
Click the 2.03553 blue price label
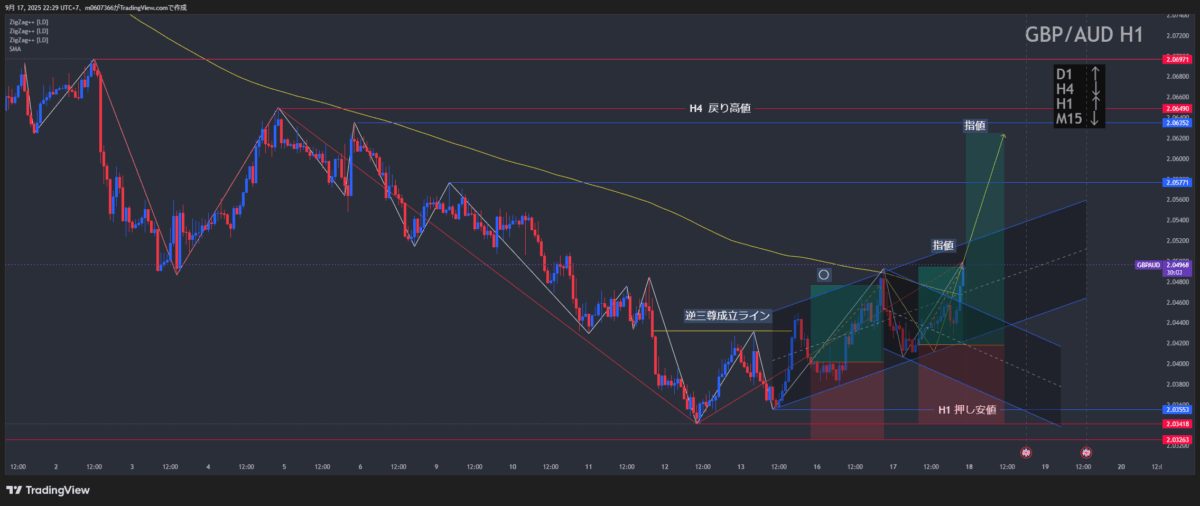click(1177, 410)
